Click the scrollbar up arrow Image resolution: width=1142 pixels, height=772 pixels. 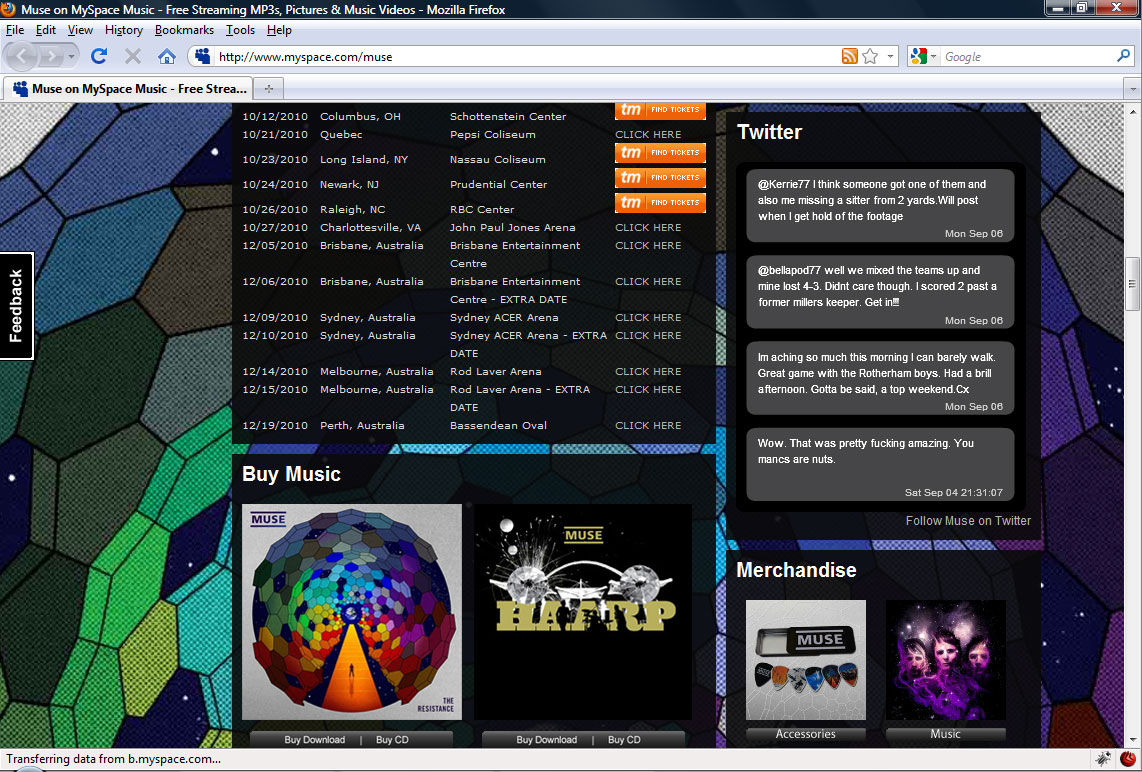tap(1133, 111)
